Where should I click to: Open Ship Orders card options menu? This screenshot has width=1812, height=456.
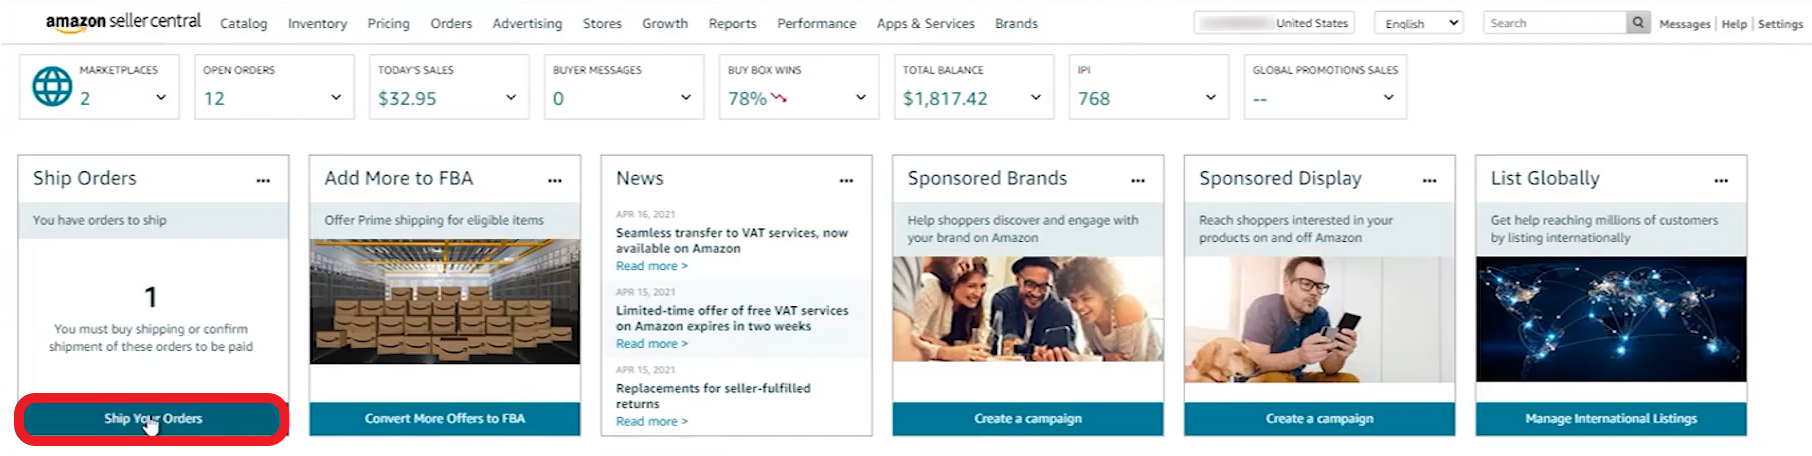coord(263,181)
